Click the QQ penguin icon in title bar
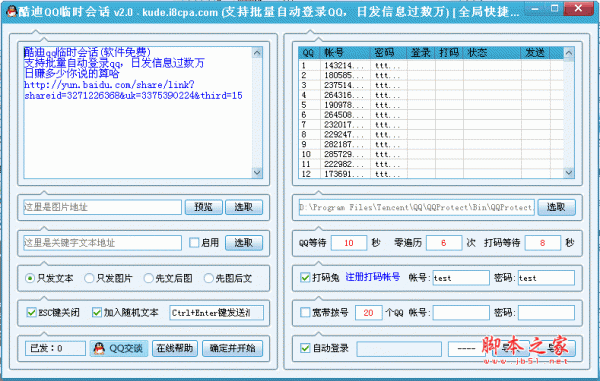600x381 pixels. tap(11, 11)
